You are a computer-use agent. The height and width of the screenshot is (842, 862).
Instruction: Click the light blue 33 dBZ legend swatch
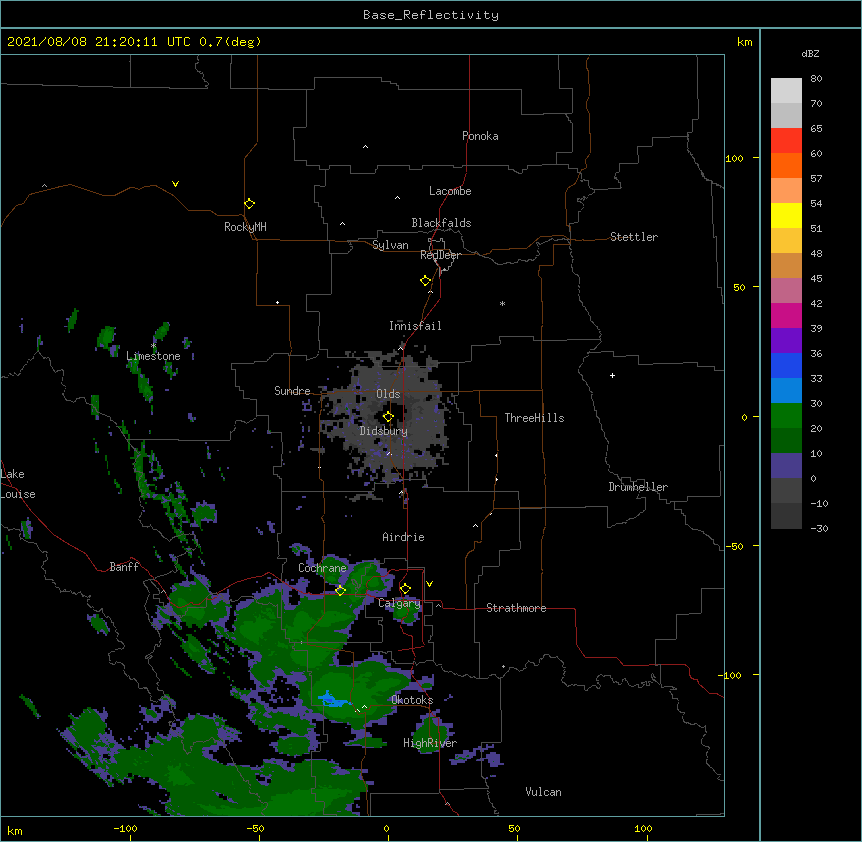(x=786, y=391)
